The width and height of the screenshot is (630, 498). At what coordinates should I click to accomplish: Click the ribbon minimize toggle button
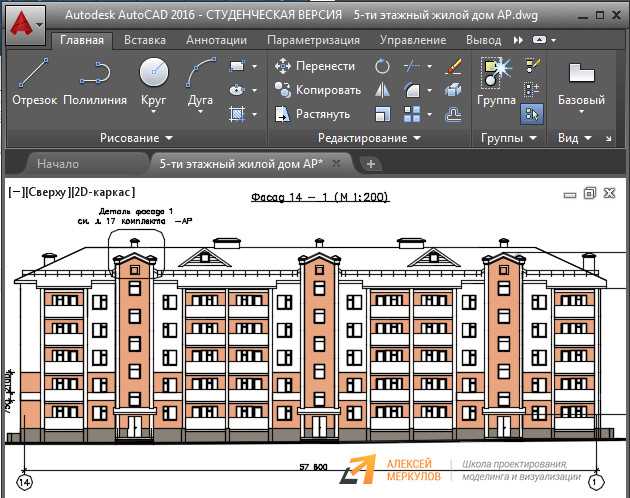[x=539, y=40]
